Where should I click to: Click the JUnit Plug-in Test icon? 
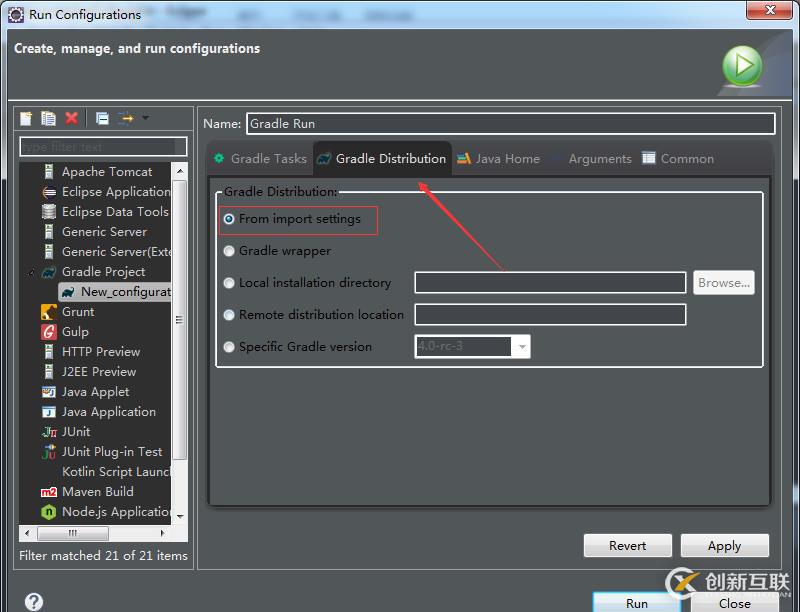point(49,451)
